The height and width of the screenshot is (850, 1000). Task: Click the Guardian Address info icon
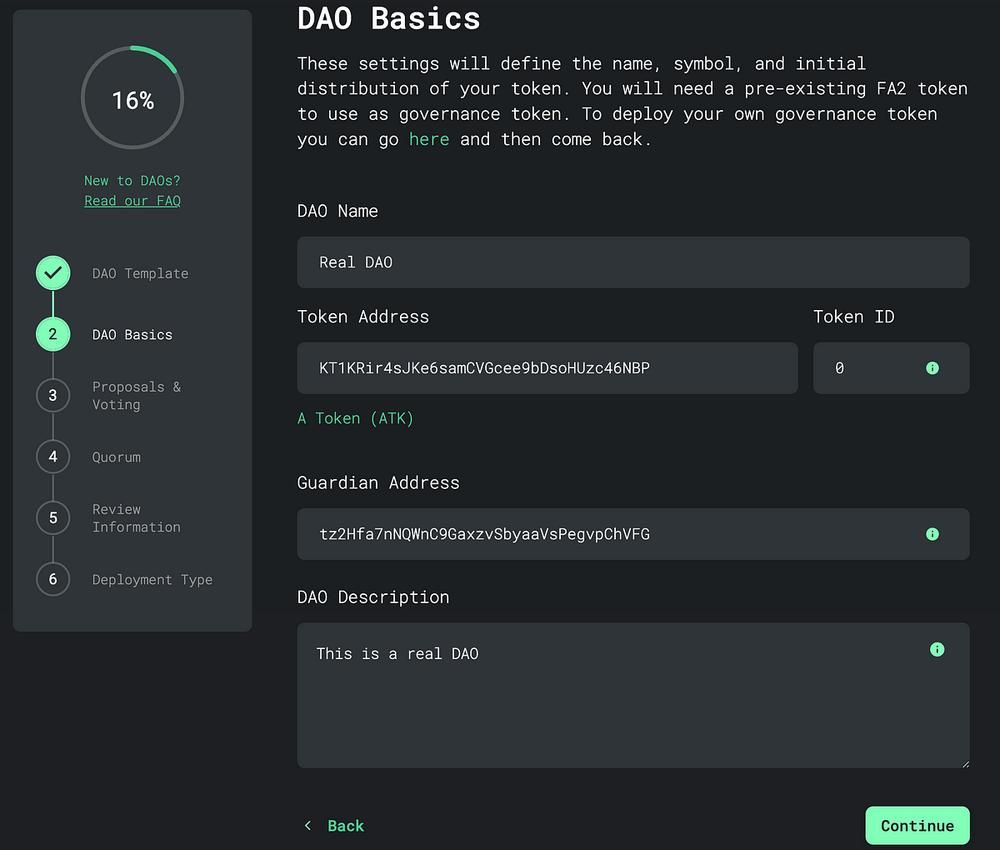point(932,534)
